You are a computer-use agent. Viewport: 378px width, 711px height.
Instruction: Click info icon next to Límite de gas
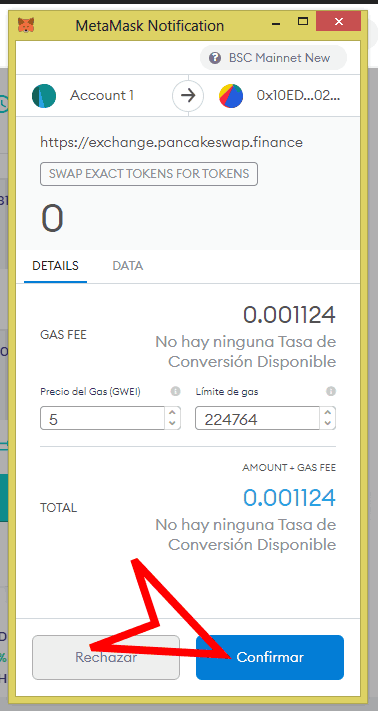331,391
